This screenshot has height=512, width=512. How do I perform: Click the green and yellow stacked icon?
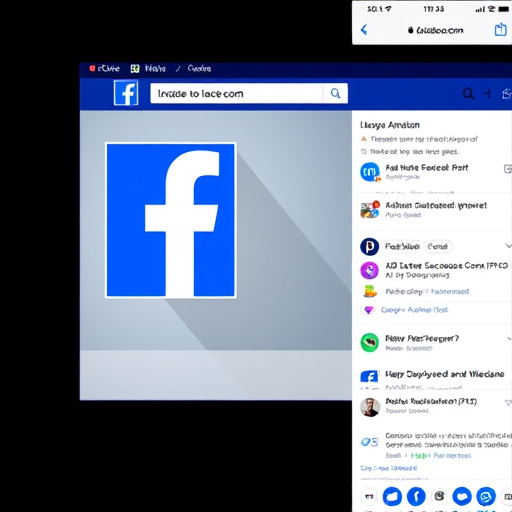(370, 291)
